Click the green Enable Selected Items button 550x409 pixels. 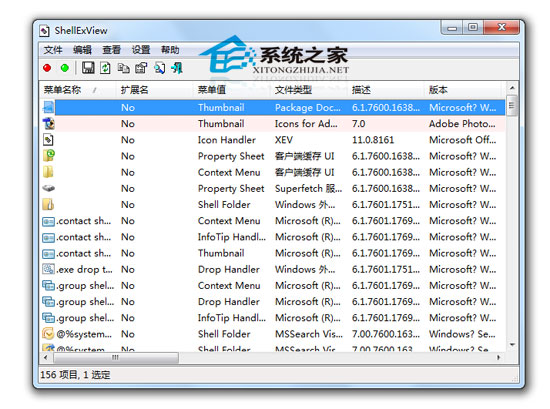(65, 68)
